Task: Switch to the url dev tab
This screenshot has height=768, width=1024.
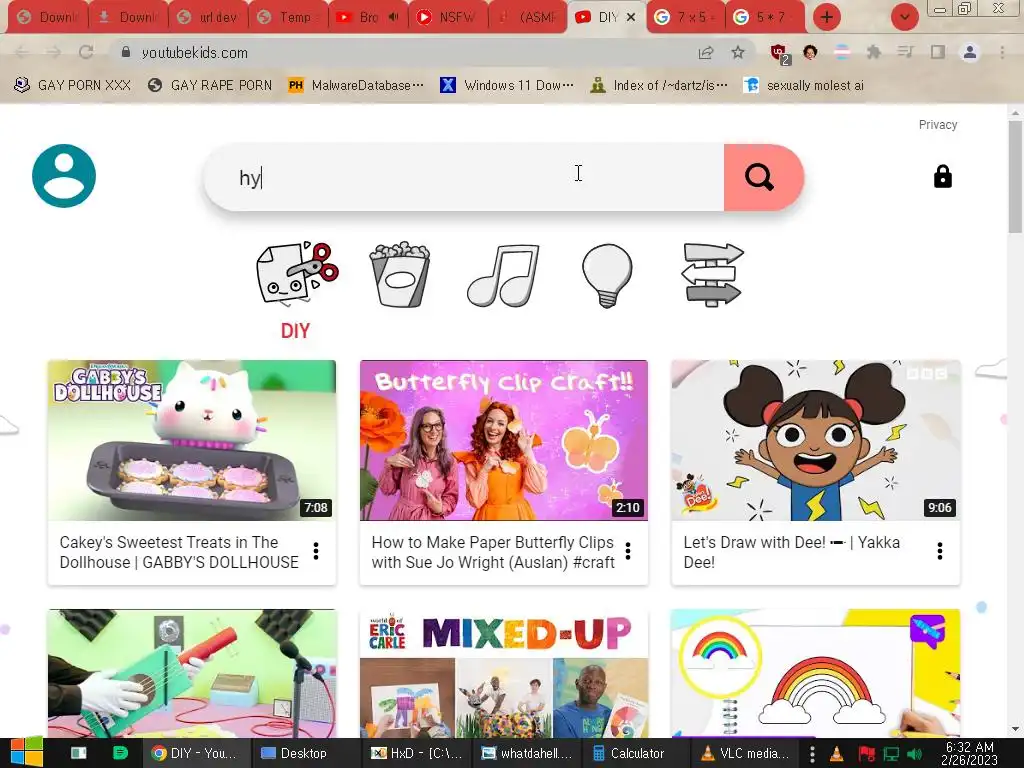Action: point(208,17)
